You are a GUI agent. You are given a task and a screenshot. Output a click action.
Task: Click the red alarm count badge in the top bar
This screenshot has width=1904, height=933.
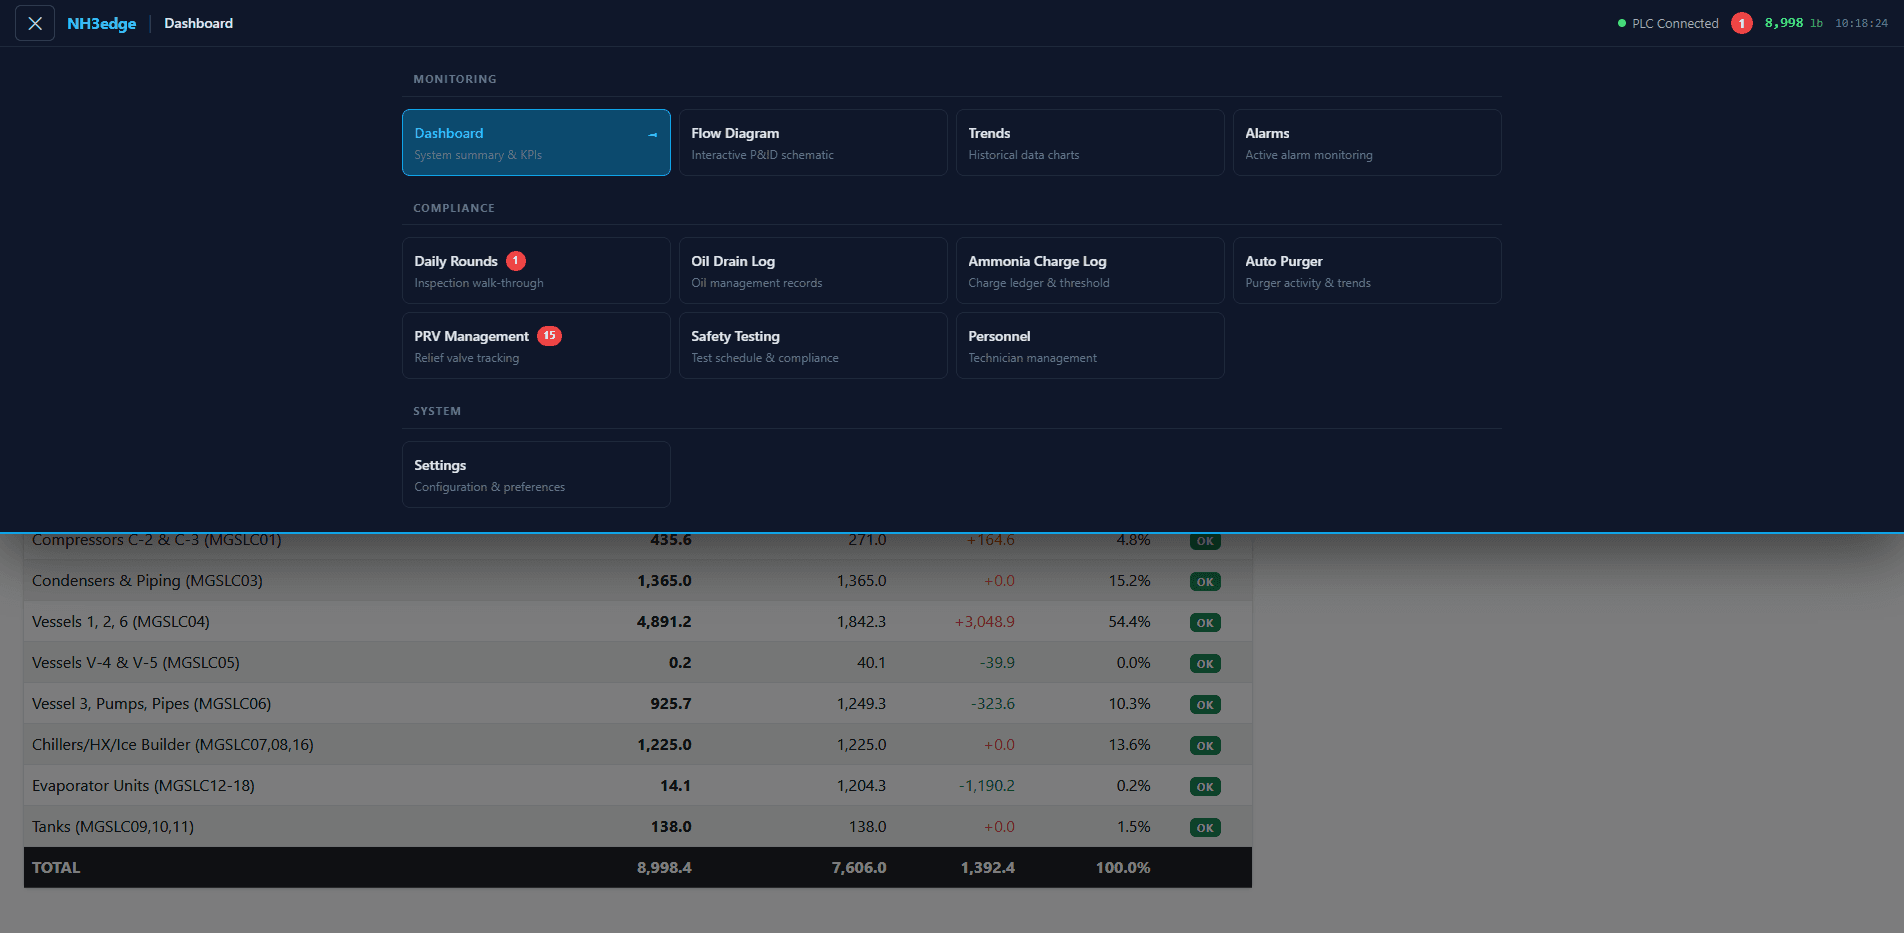pos(1741,22)
